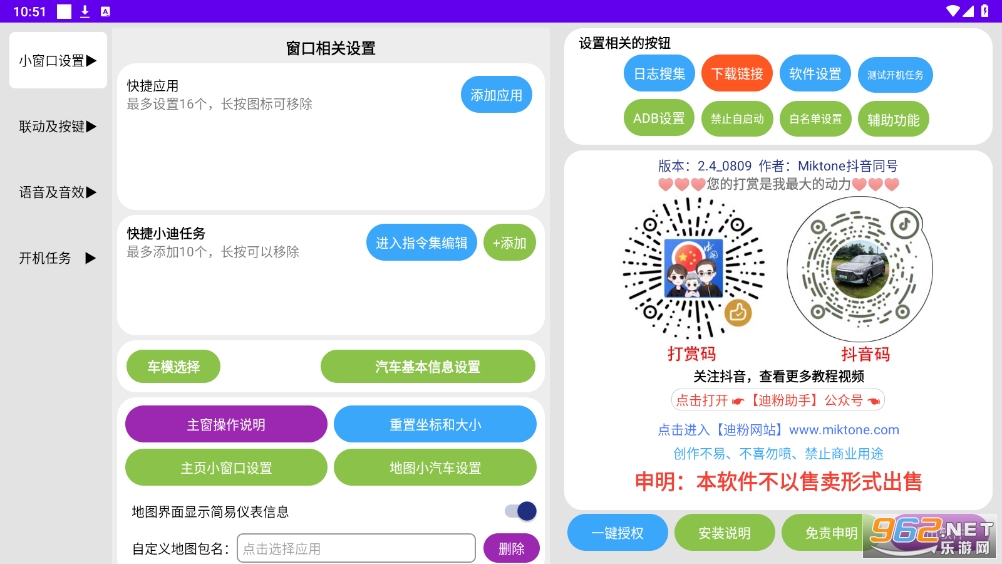Click the battery status icon
Screen dimensions: 1002x564
(985, 11)
